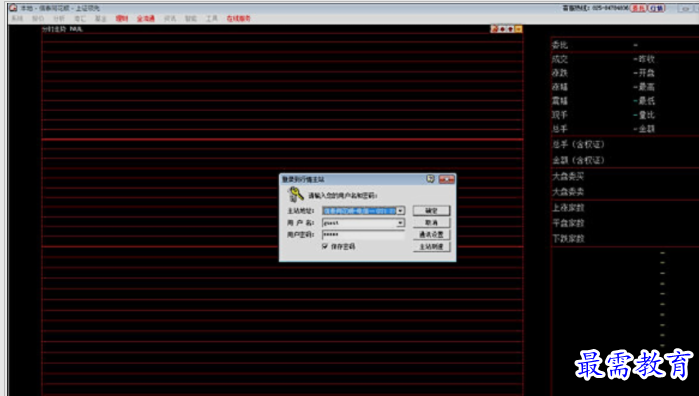Click the 用户密码 password field
This screenshot has width=699, height=396.
[x=363, y=235]
